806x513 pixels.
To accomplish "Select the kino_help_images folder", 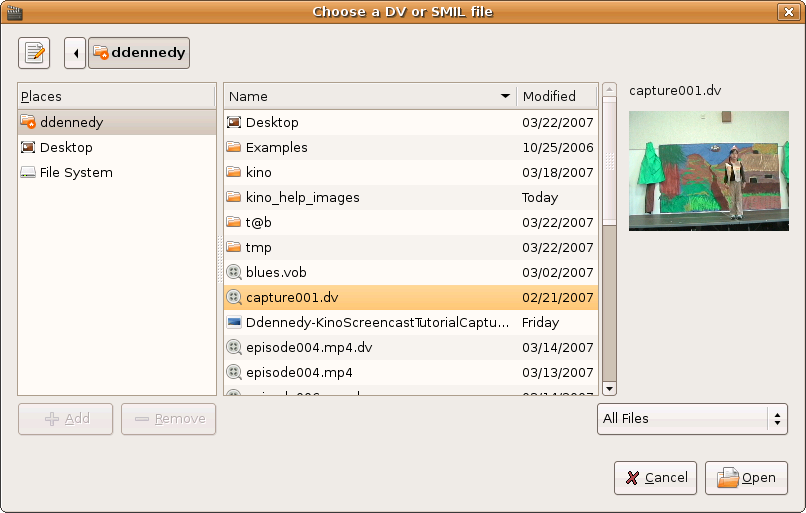I will point(302,197).
